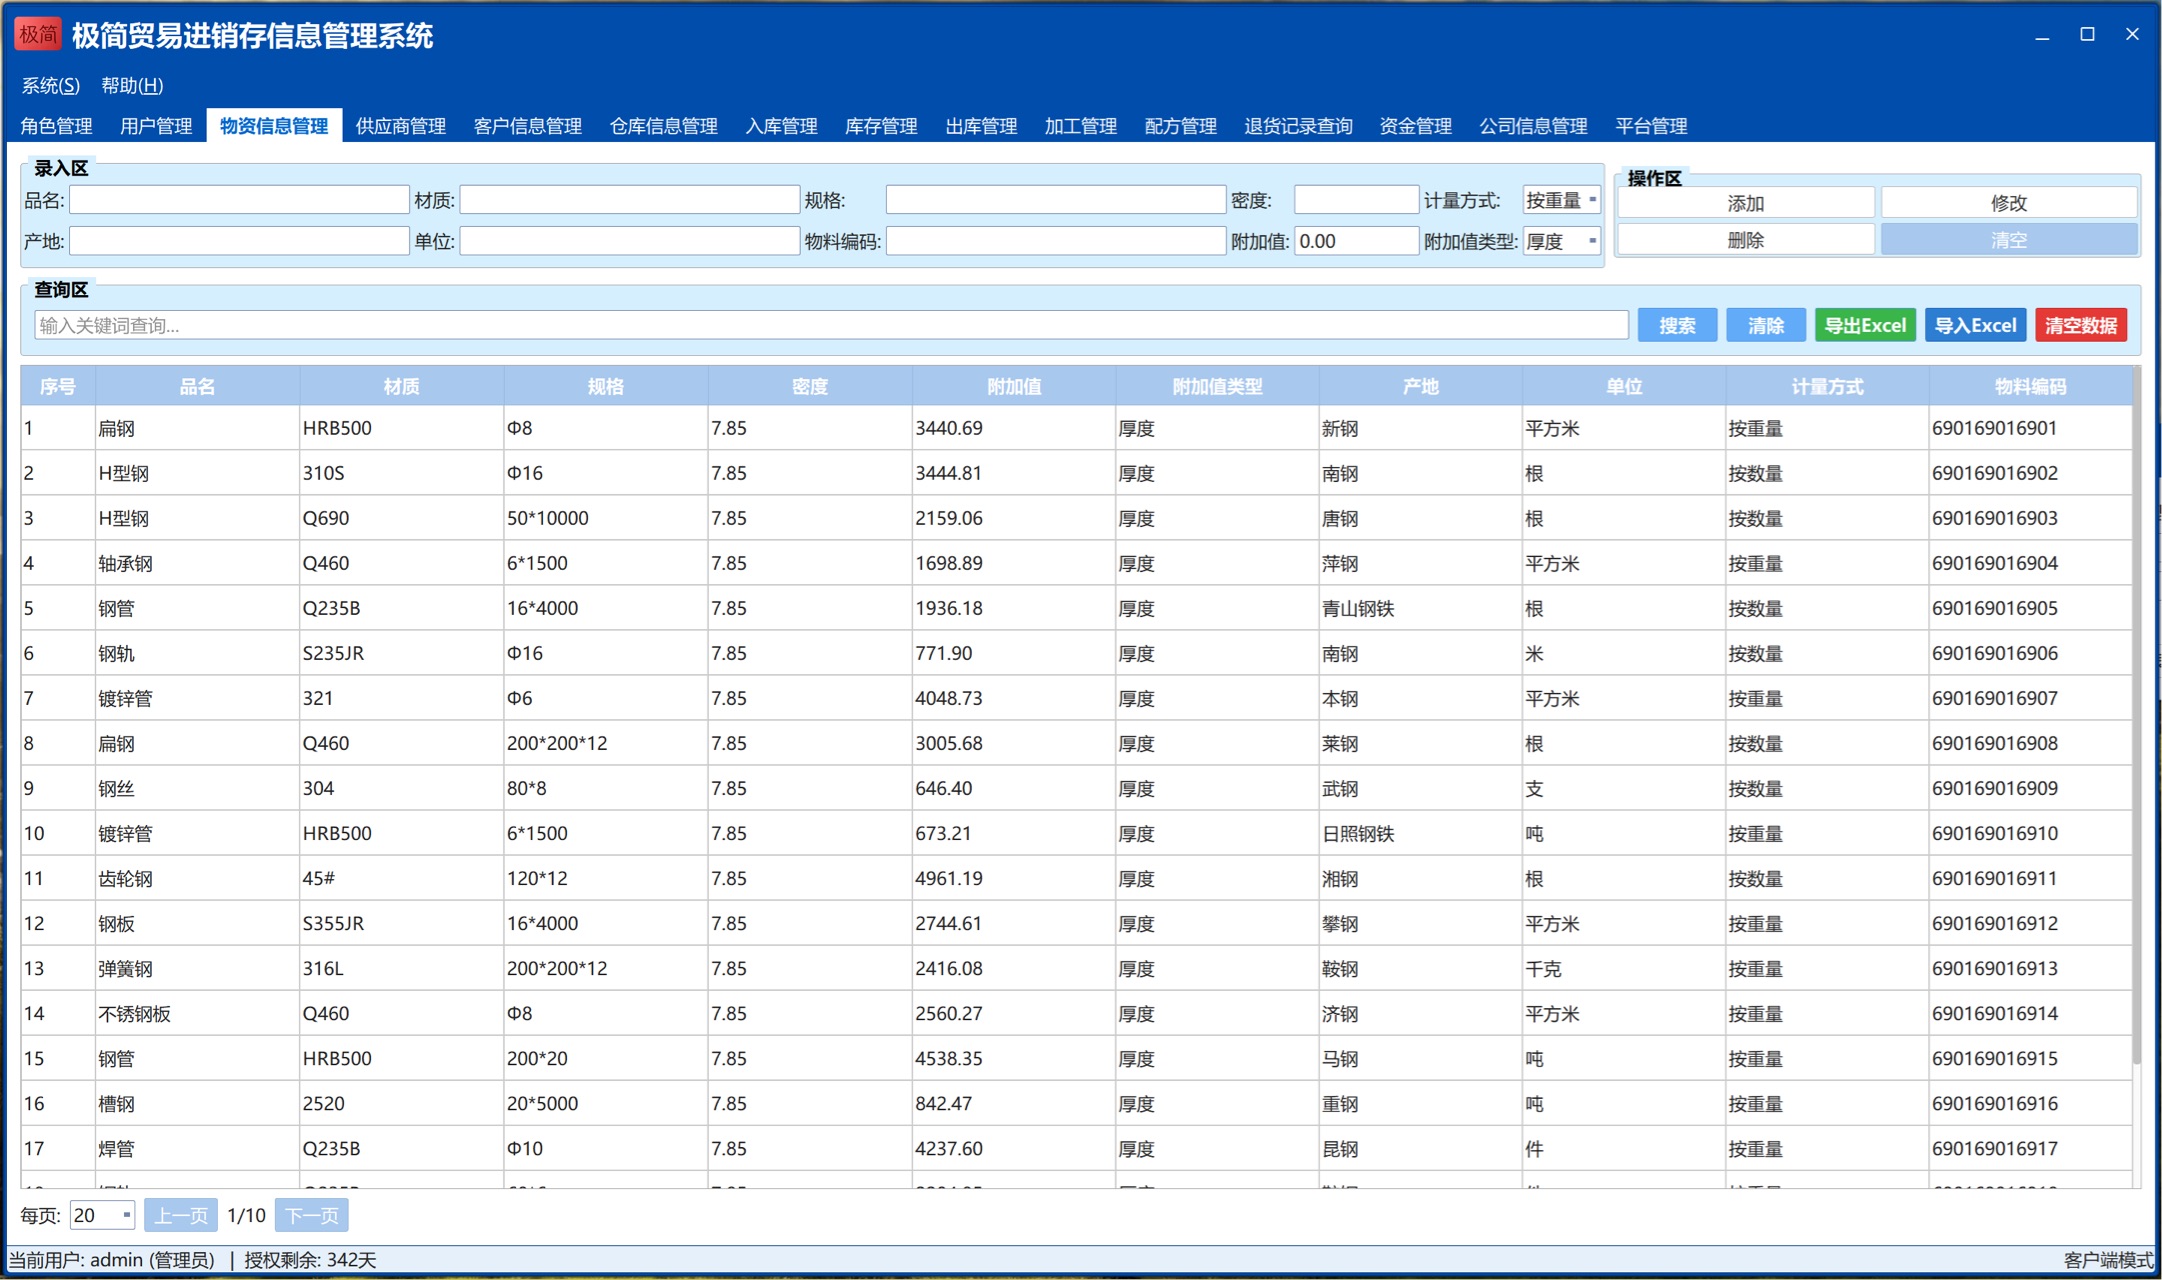Click the 导入Excel button
The image size is (2162, 1280).
1975,325
